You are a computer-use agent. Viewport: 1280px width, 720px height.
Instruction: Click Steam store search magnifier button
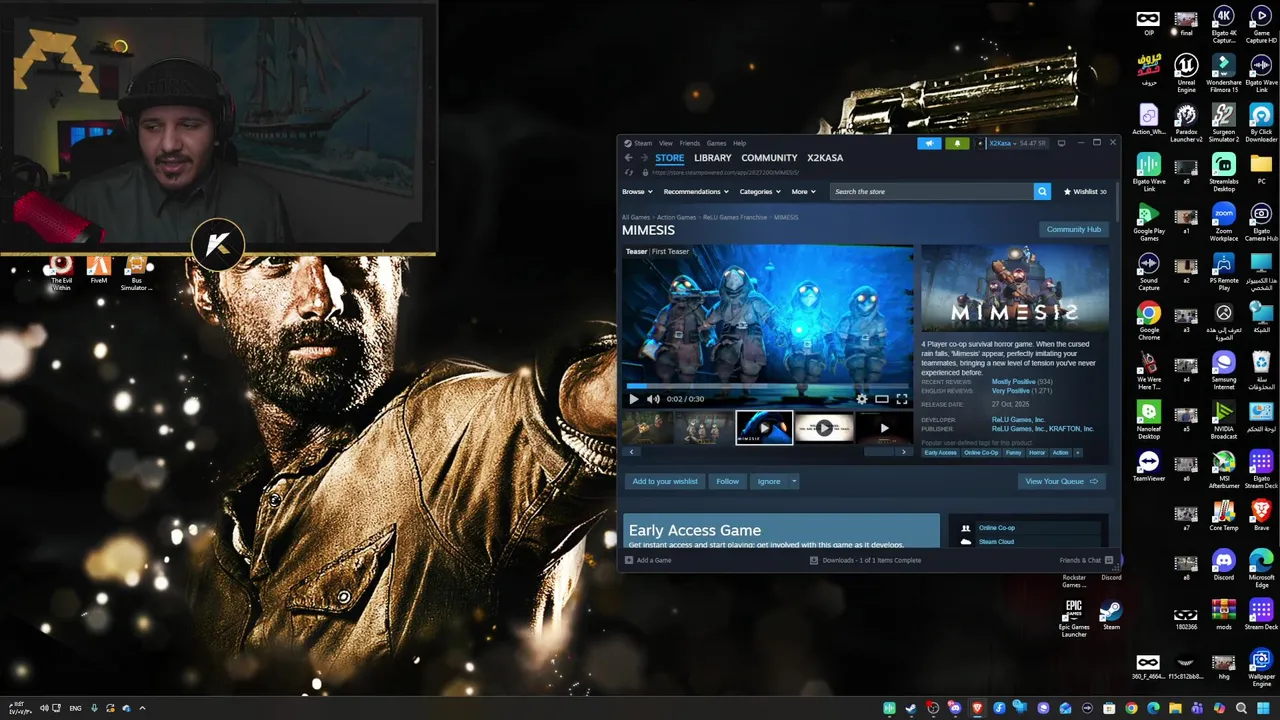1042,191
